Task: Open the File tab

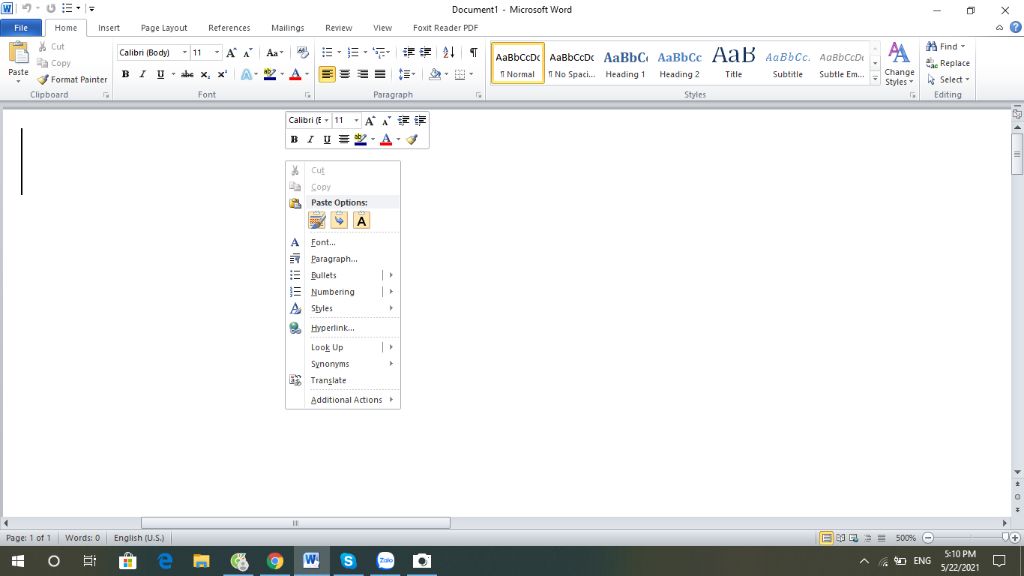Action: [x=21, y=27]
